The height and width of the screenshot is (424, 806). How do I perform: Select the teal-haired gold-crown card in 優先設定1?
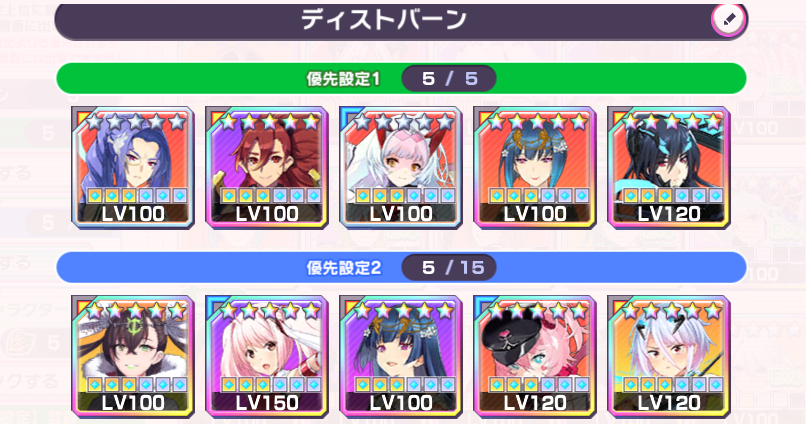pos(535,168)
